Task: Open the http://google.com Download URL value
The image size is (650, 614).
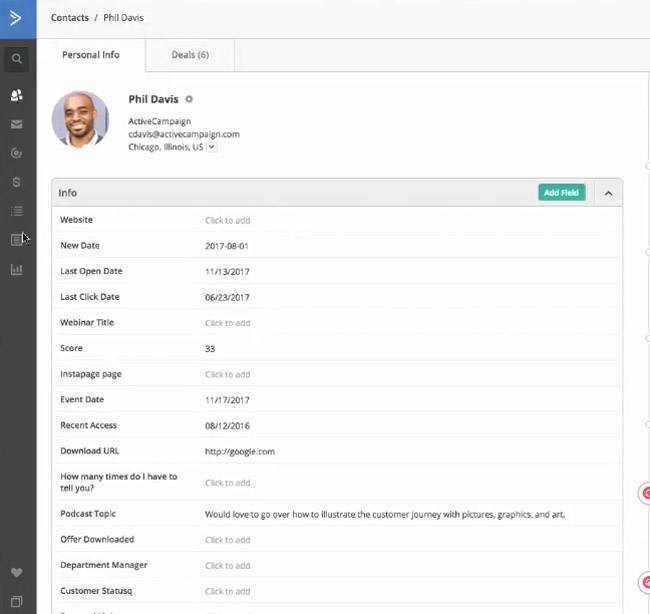Action: point(240,452)
